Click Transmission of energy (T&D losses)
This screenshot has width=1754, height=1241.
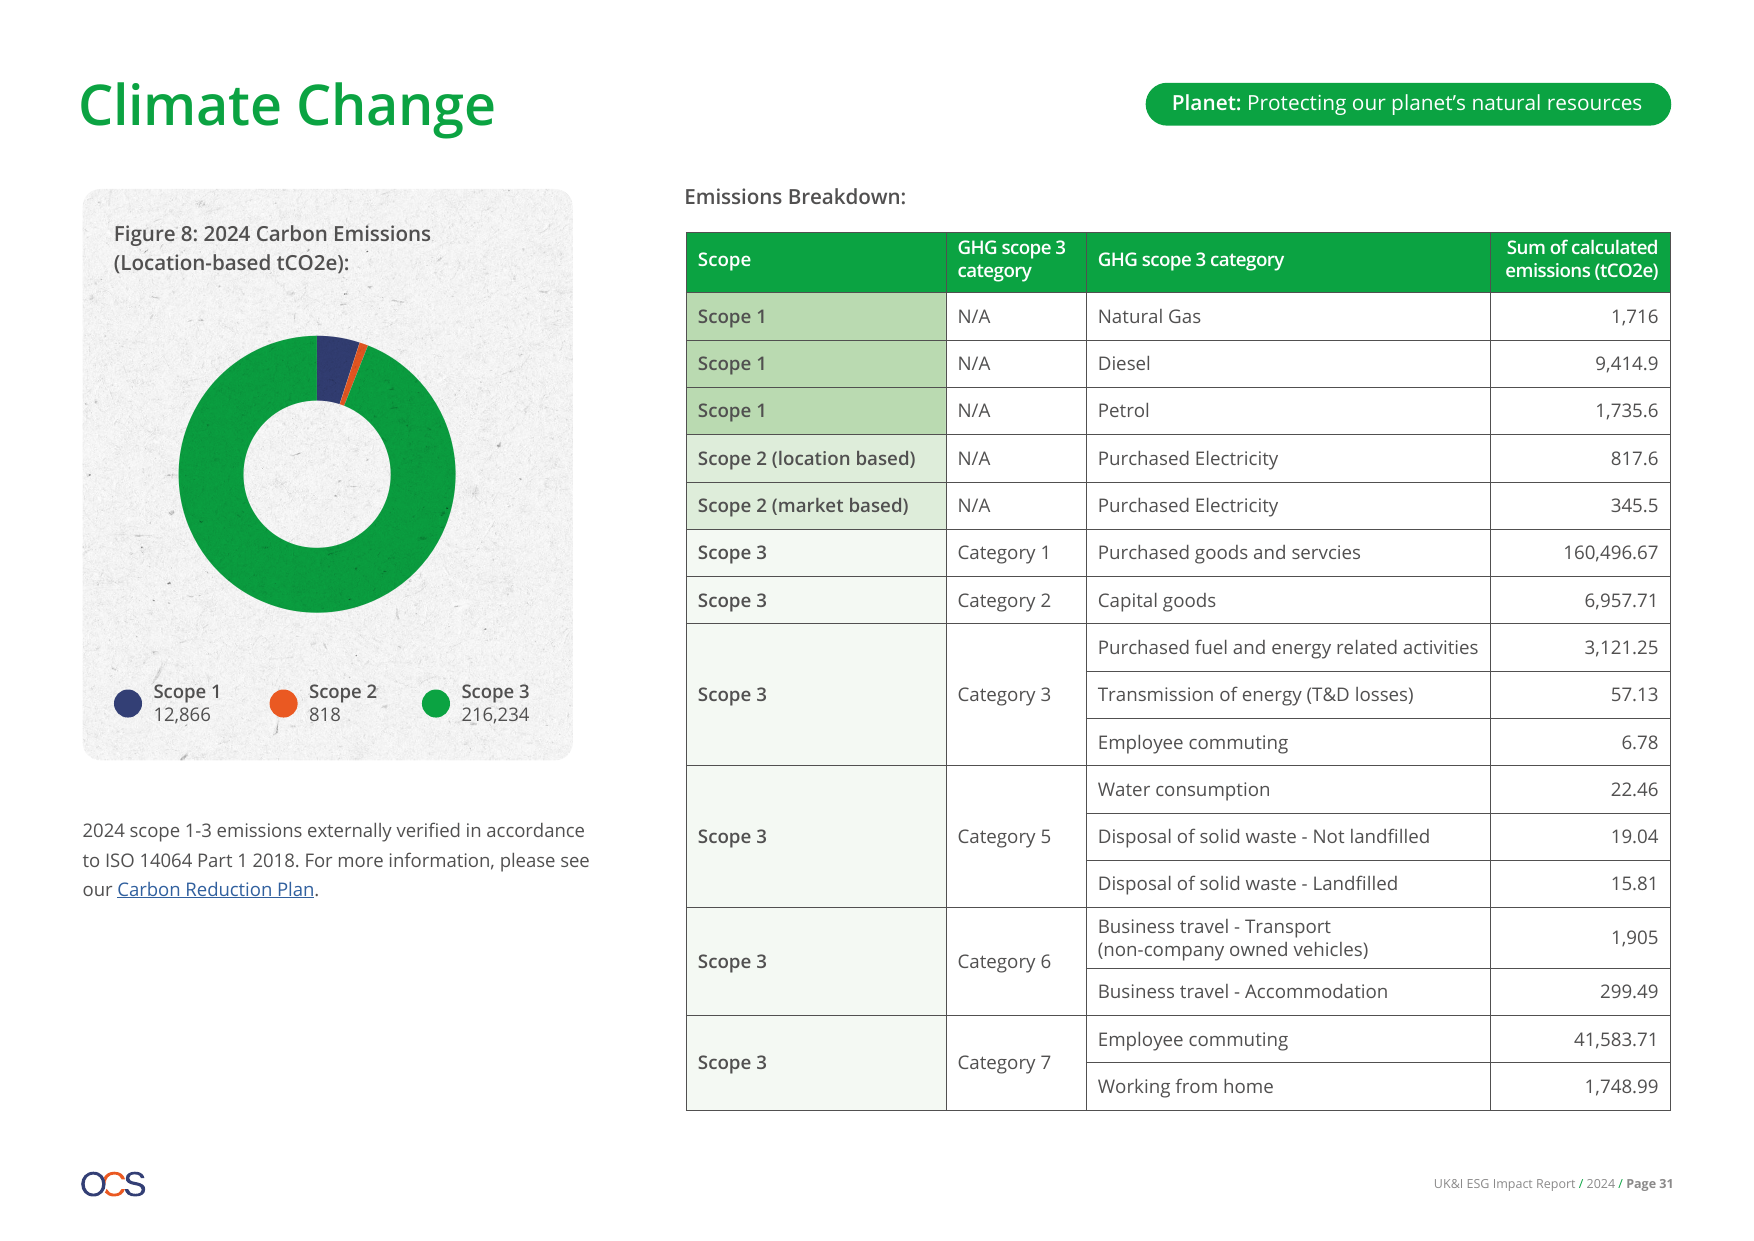[1288, 695]
